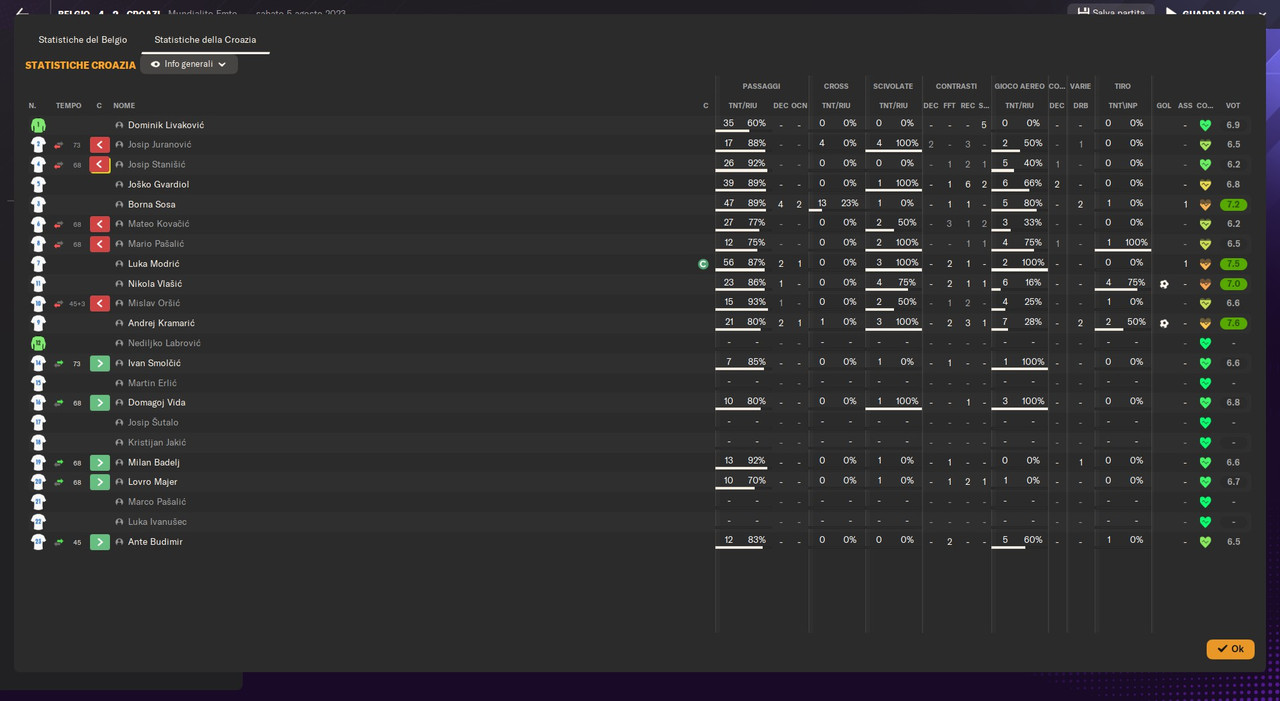1280x701 pixels.
Task: Click Dominik Livaković's green goalkeeper shirt icon
Action: tap(38, 125)
